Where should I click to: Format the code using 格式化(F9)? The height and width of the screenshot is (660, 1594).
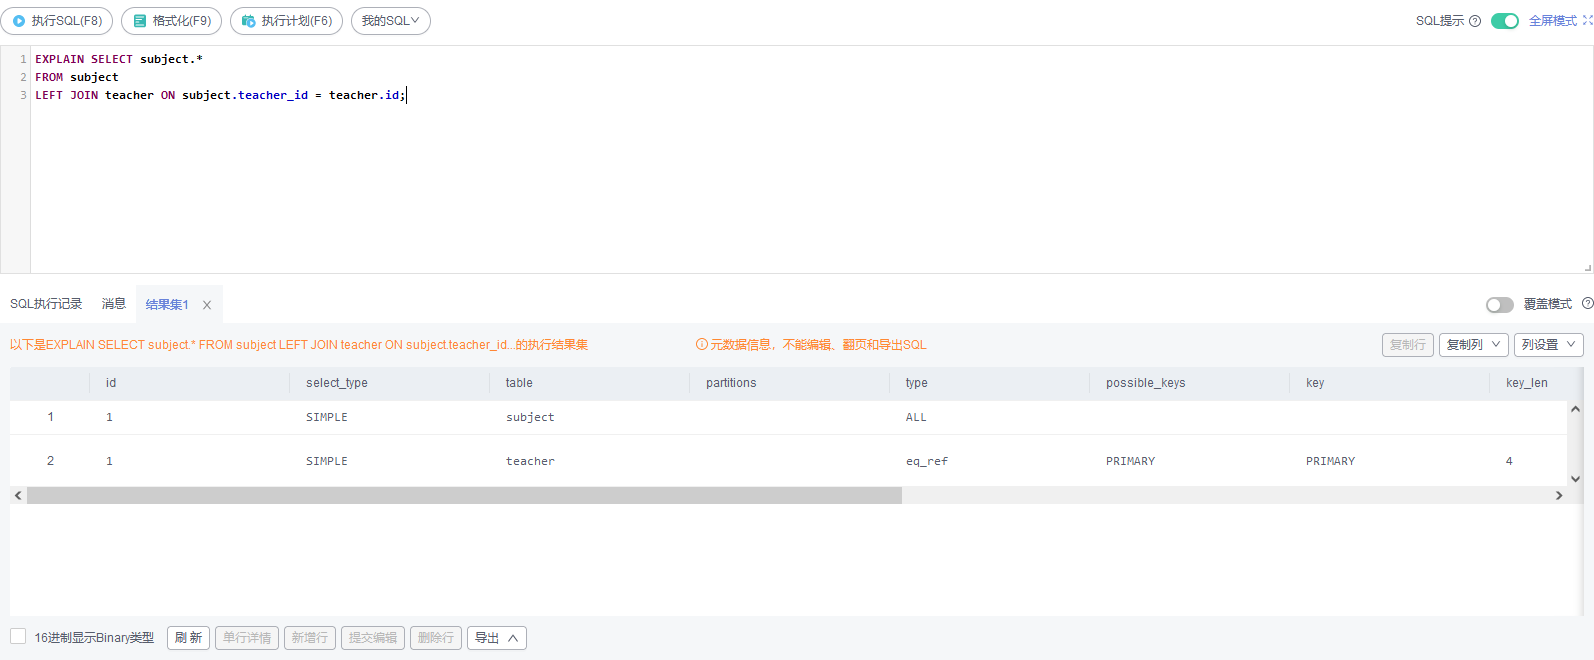pyautogui.click(x=171, y=21)
